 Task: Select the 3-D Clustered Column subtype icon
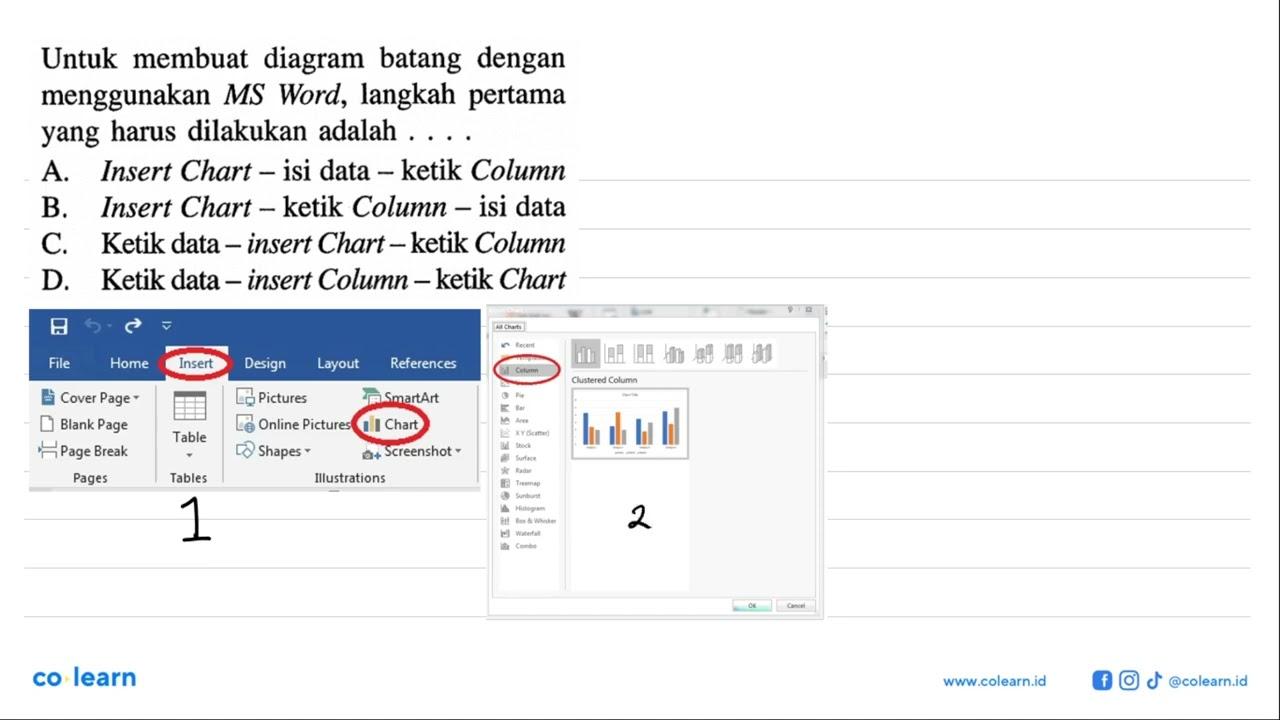(674, 353)
